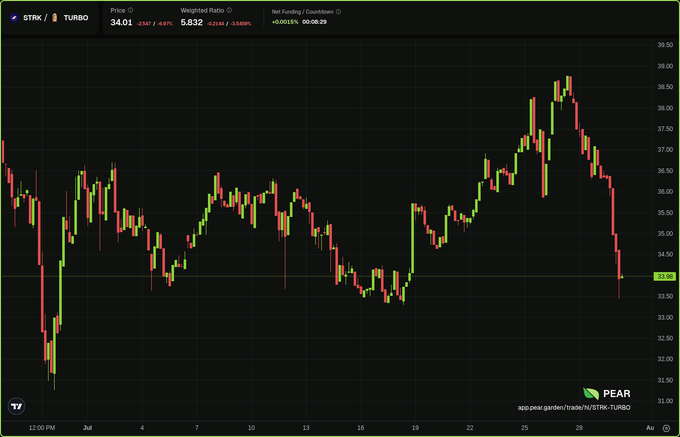680x437 pixels.
Task: Click the 19 date label on time axis
Action: (x=415, y=428)
